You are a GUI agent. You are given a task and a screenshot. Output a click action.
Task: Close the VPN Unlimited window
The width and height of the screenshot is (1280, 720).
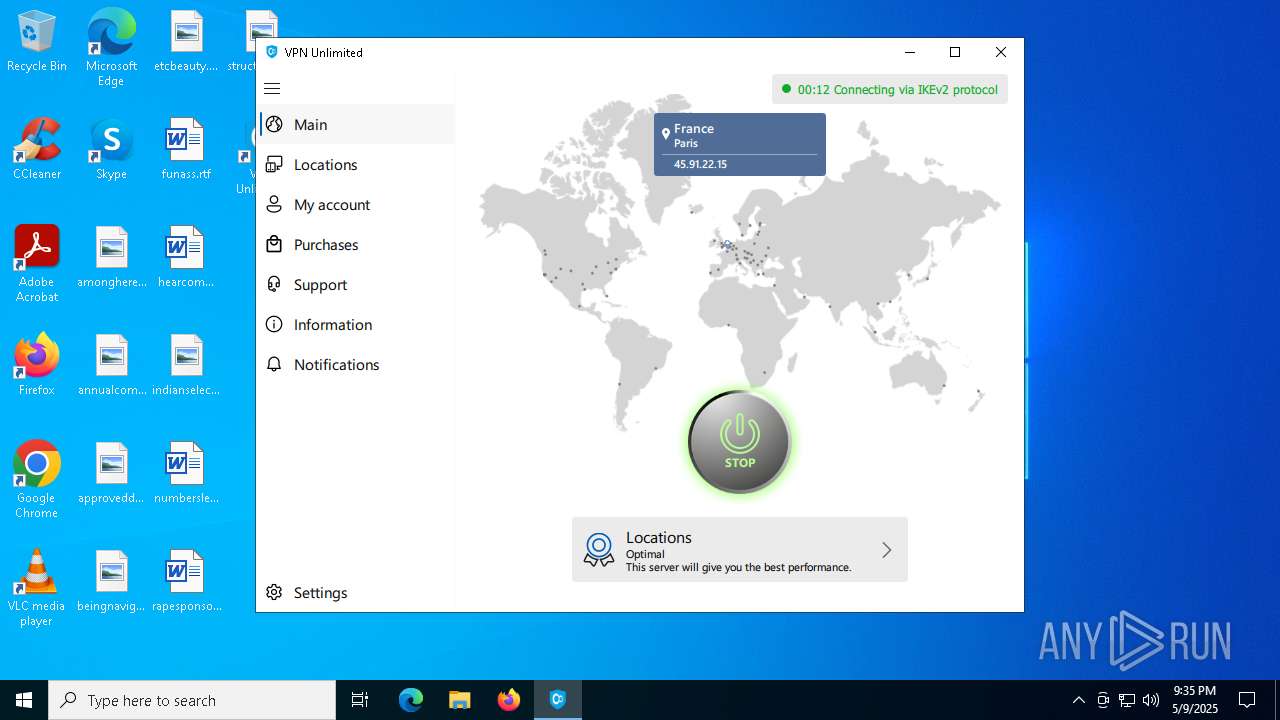1001,52
